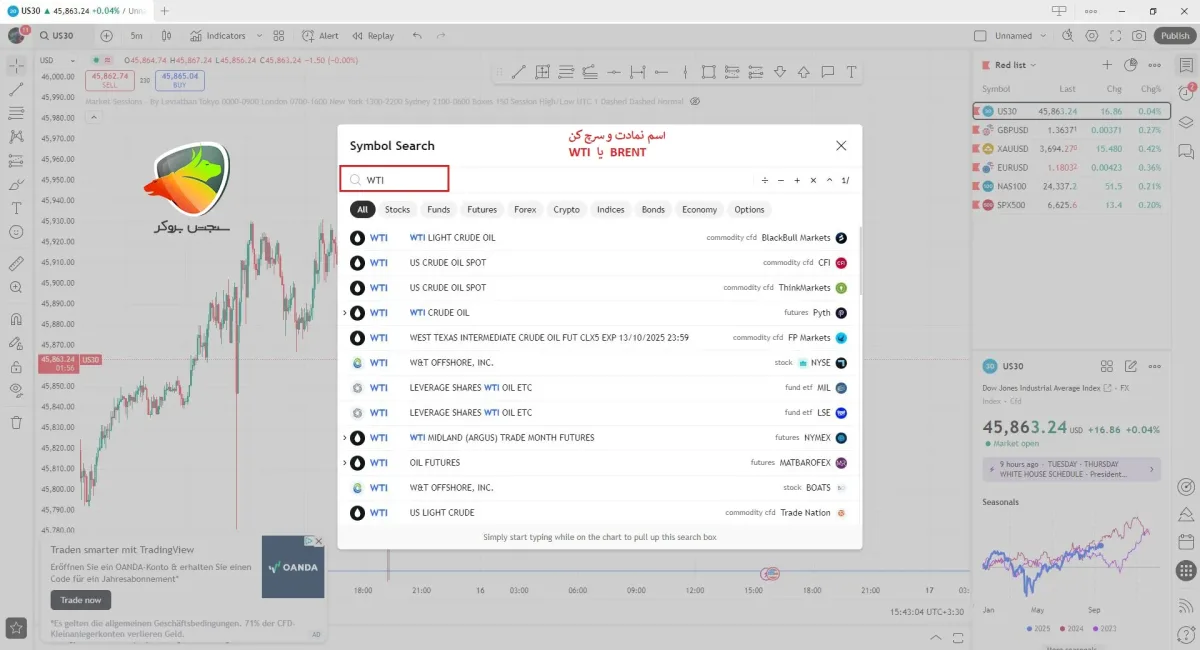The width and height of the screenshot is (1200, 650).
Task: Open the 5m timeframe selector
Action: click(x=136, y=36)
